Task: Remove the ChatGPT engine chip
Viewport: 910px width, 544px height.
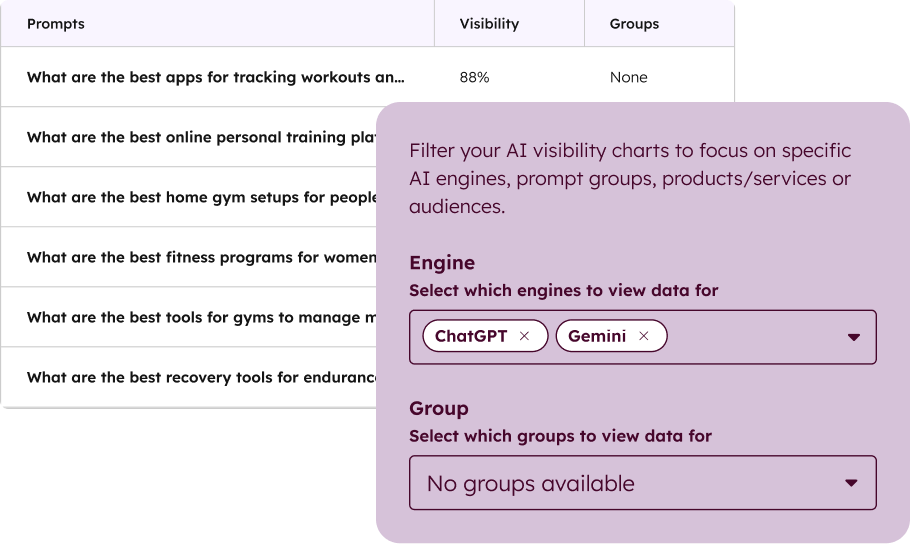Action: 524,337
